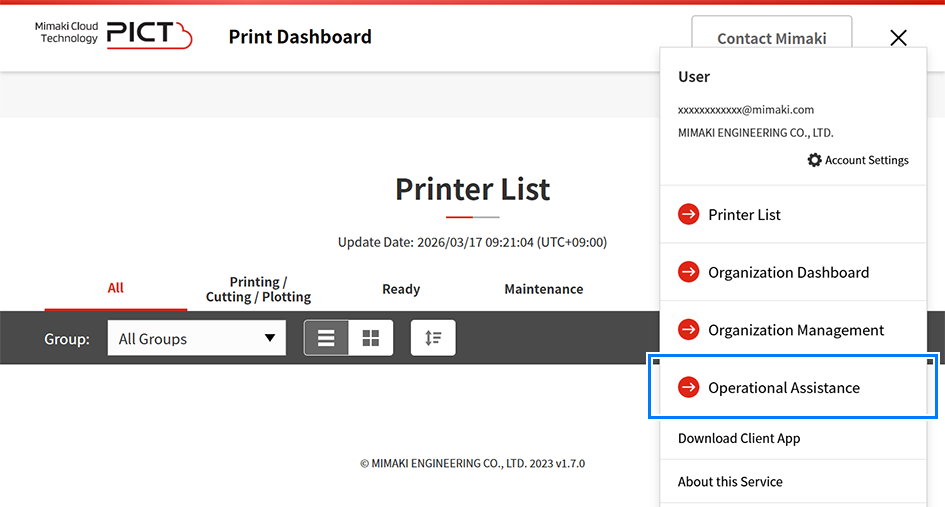The image size is (945, 507).
Task: Switch to Printing / Cutting / Plotting tab
Action: 259,289
